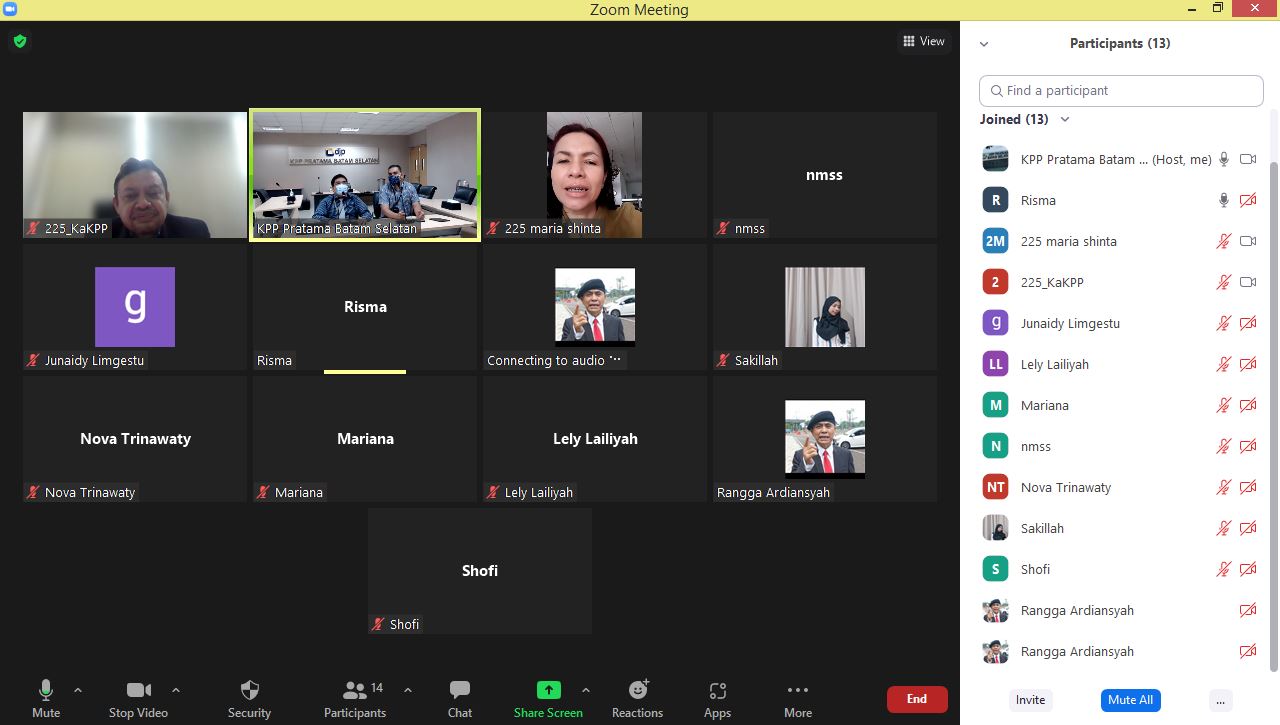Expand audio options arrow next to Mute

[78, 690]
